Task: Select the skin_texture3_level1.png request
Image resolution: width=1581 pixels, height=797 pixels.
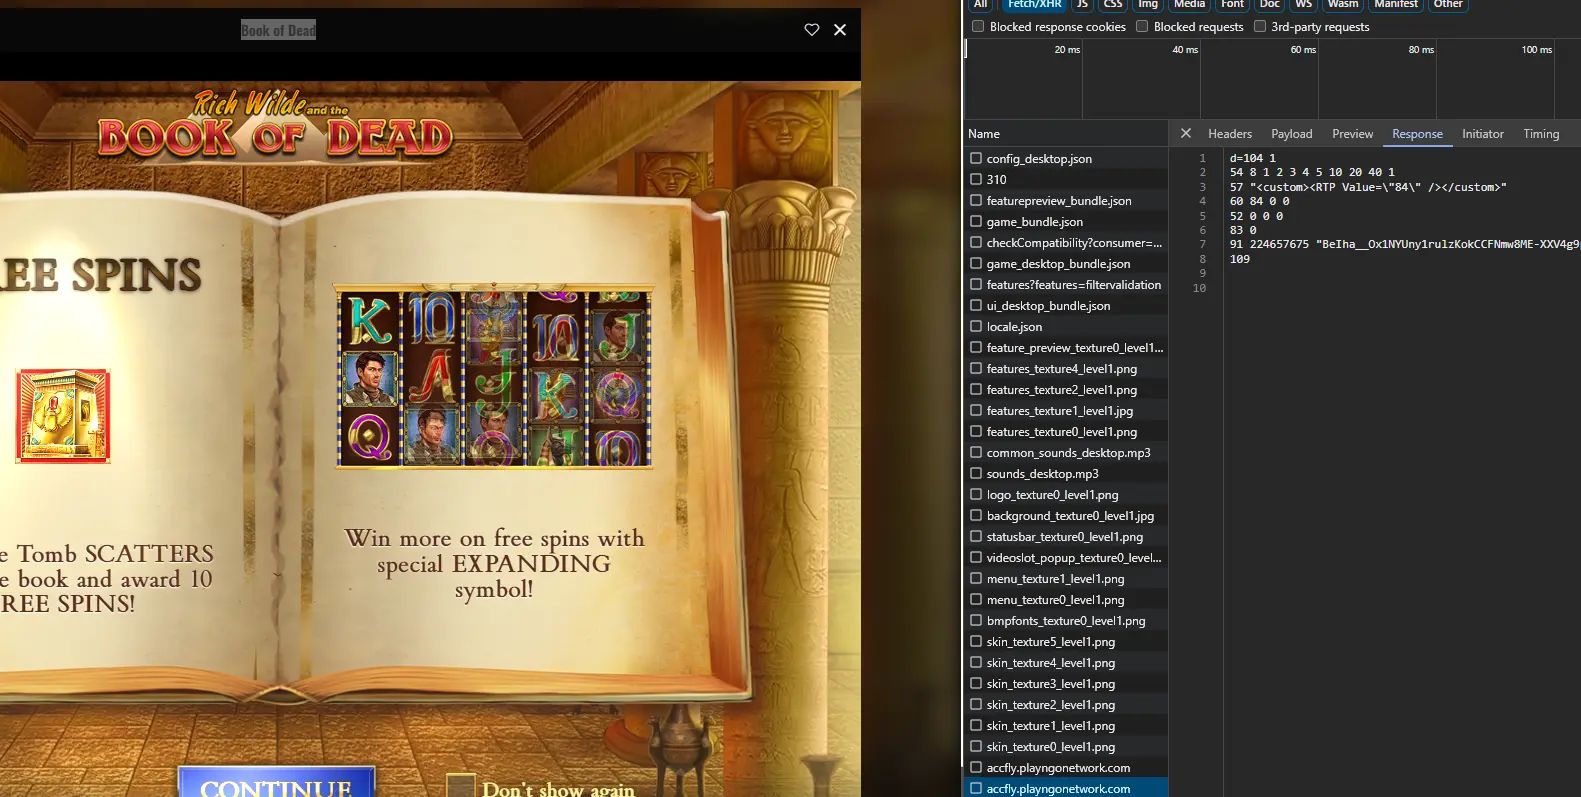Action: pos(1065,683)
